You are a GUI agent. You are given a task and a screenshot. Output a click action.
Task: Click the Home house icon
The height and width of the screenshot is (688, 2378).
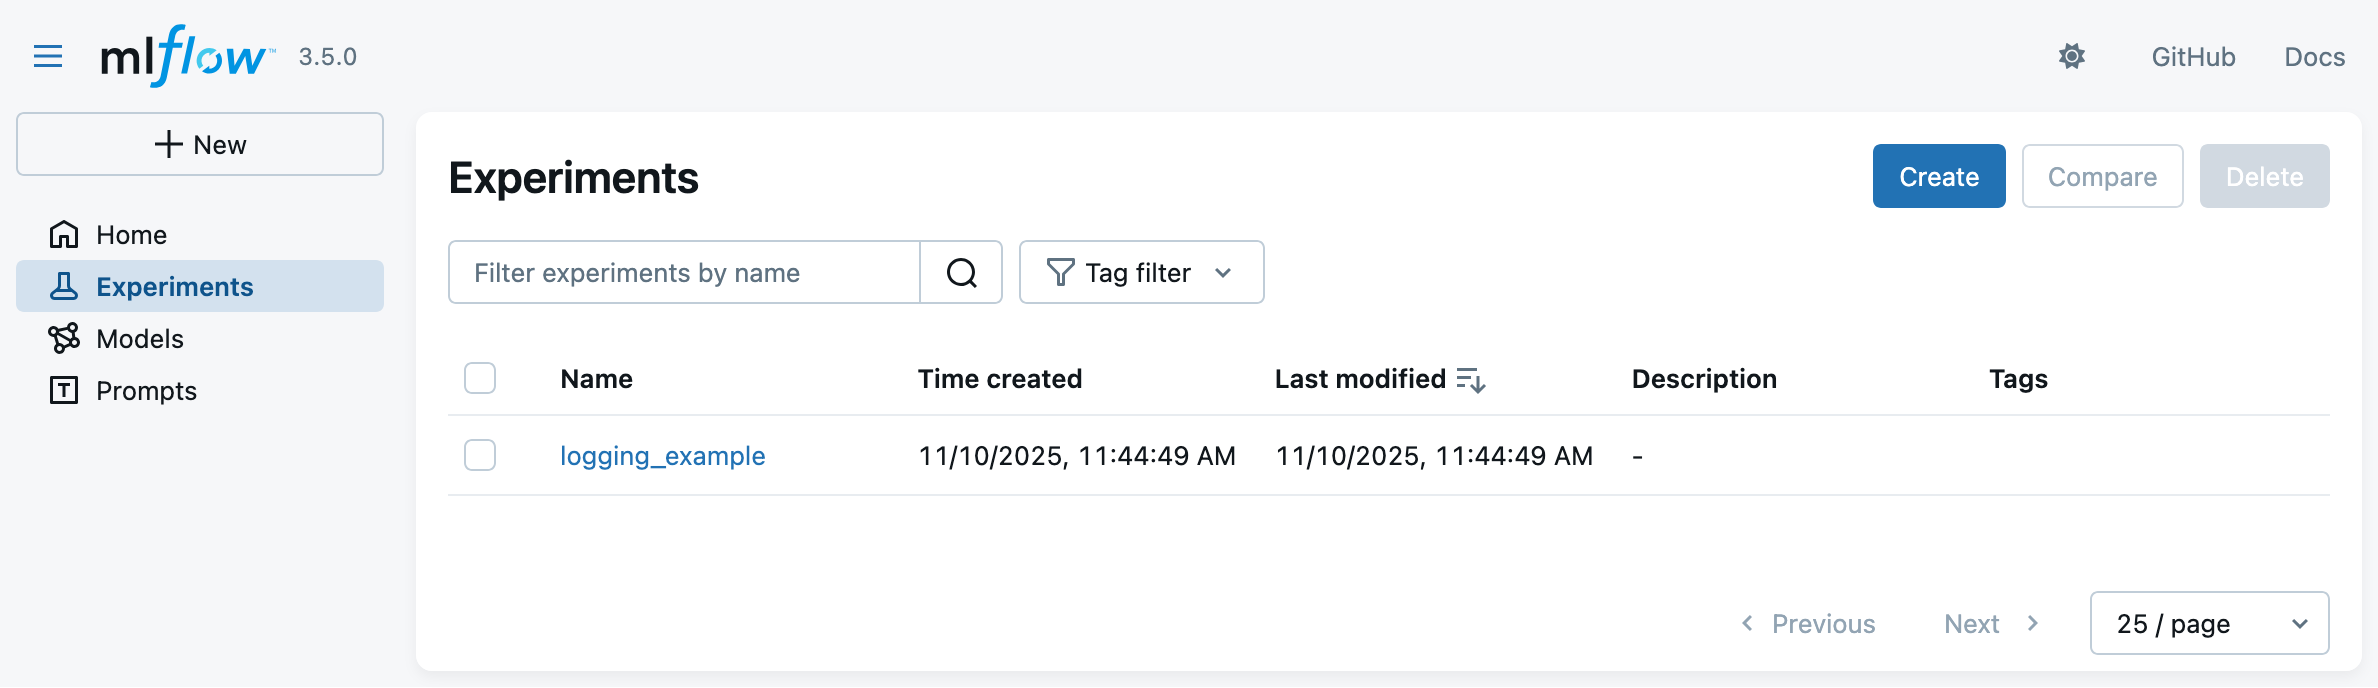64,235
